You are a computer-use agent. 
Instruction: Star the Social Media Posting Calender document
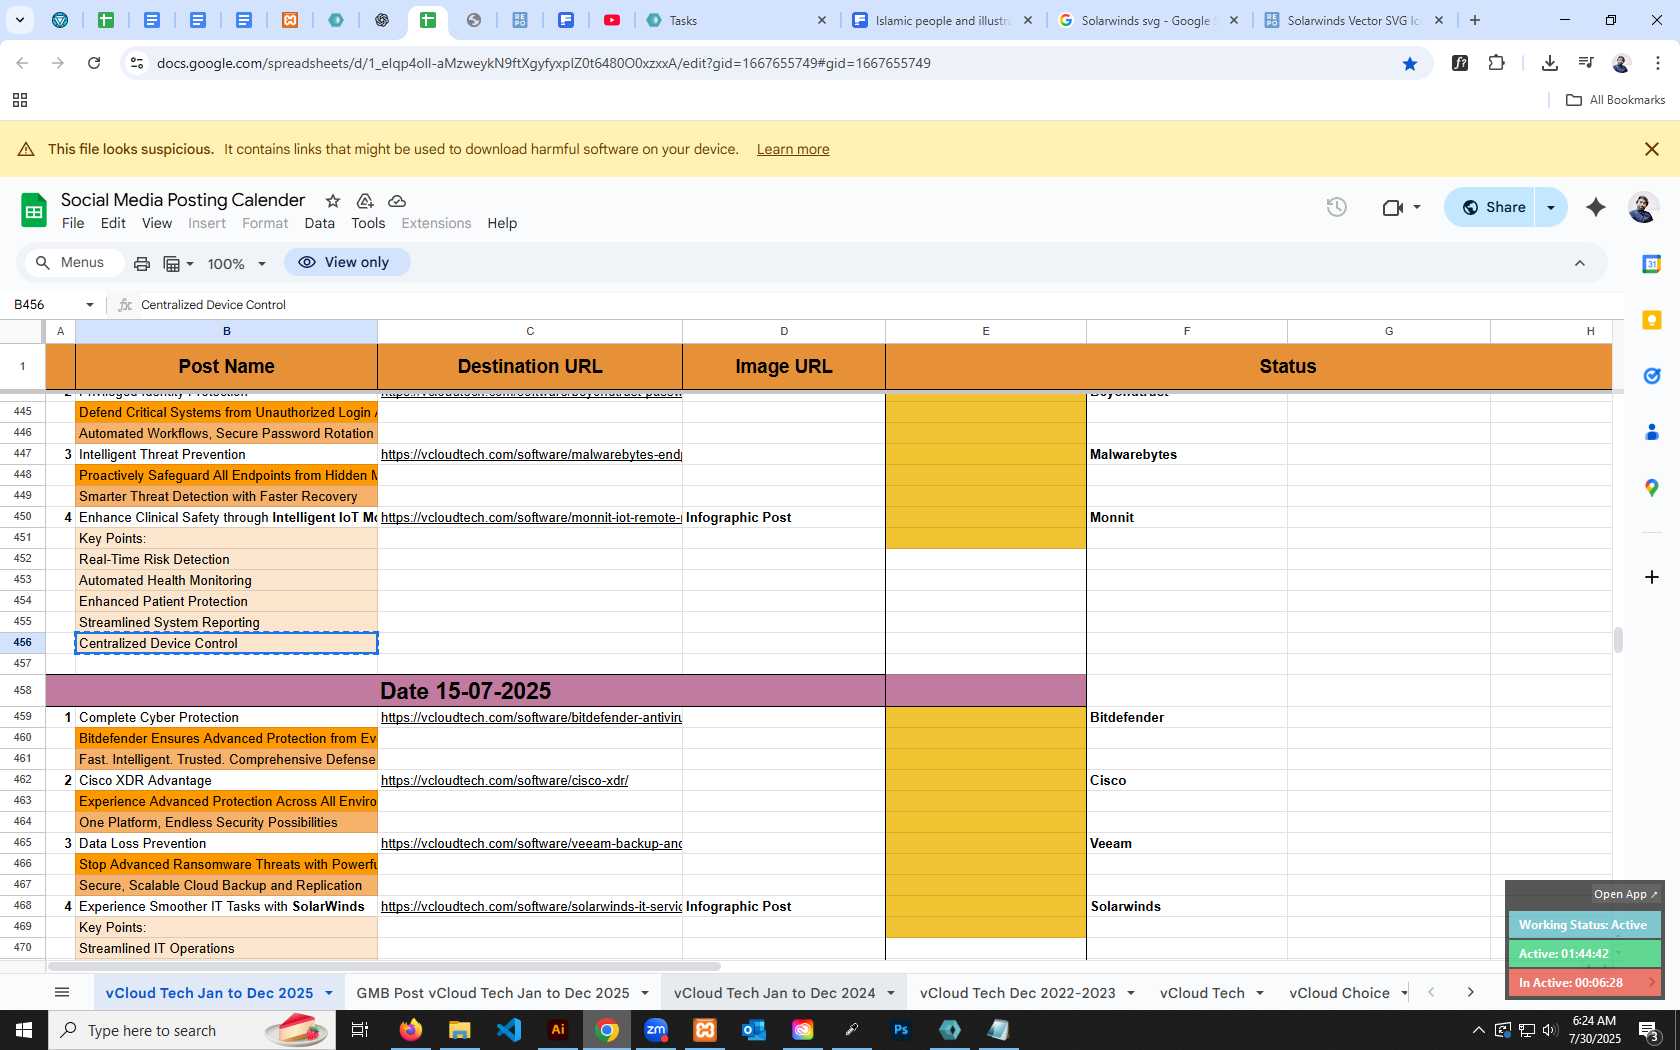[333, 201]
